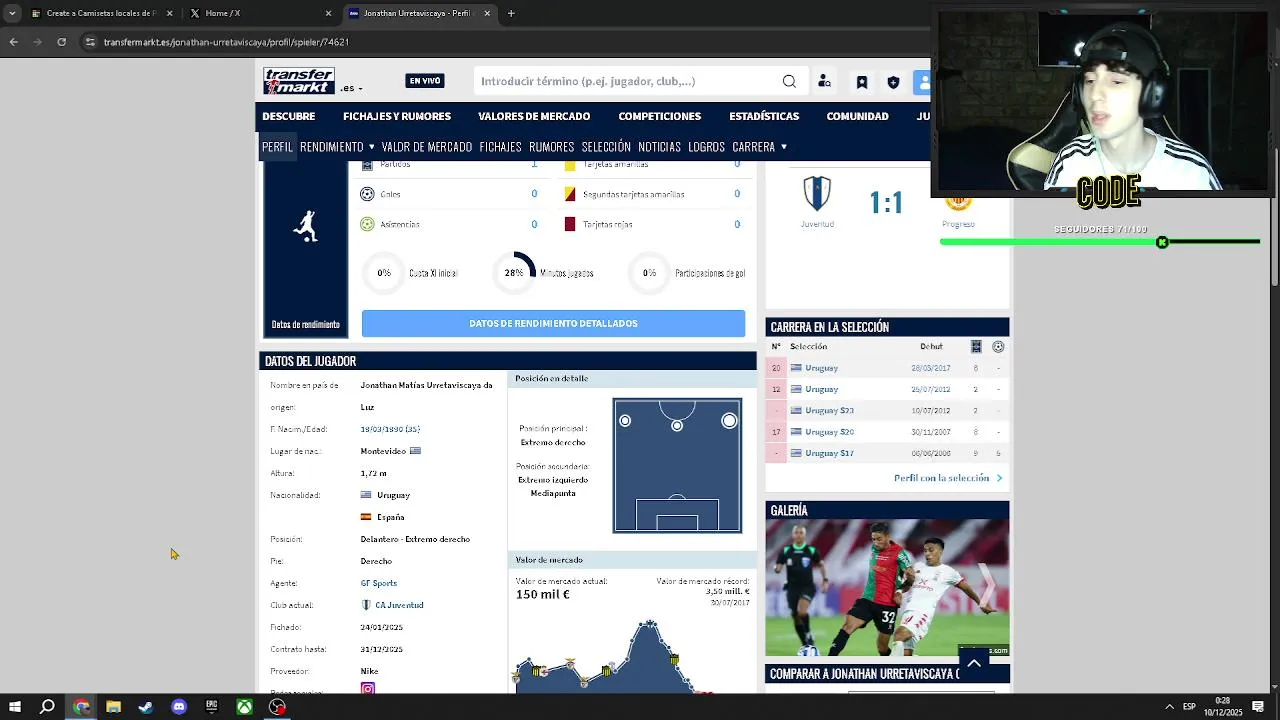Switch to VALOR DE MERCADO tab
The width and height of the screenshot is (1280, 720).
[x=427, y=147]
